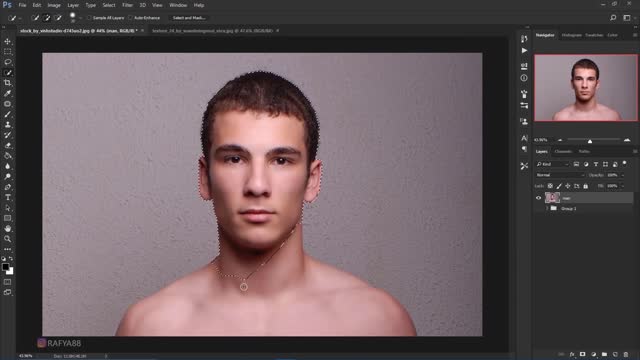
Task: Open the Paragraph panel icon
Action: [524, 149]
